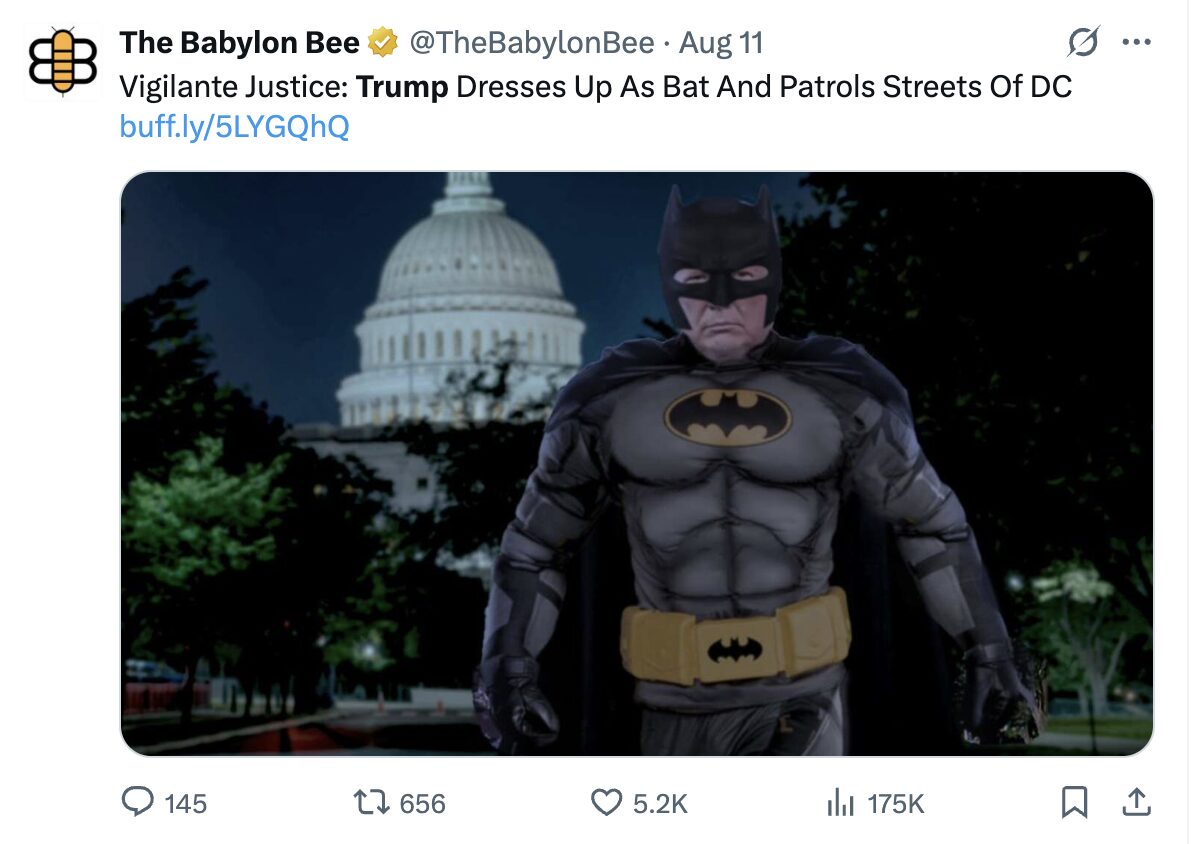The image size is (1192, 844).
Task: Click the reply speech bubble icon
Action: [x=137, y=802]
